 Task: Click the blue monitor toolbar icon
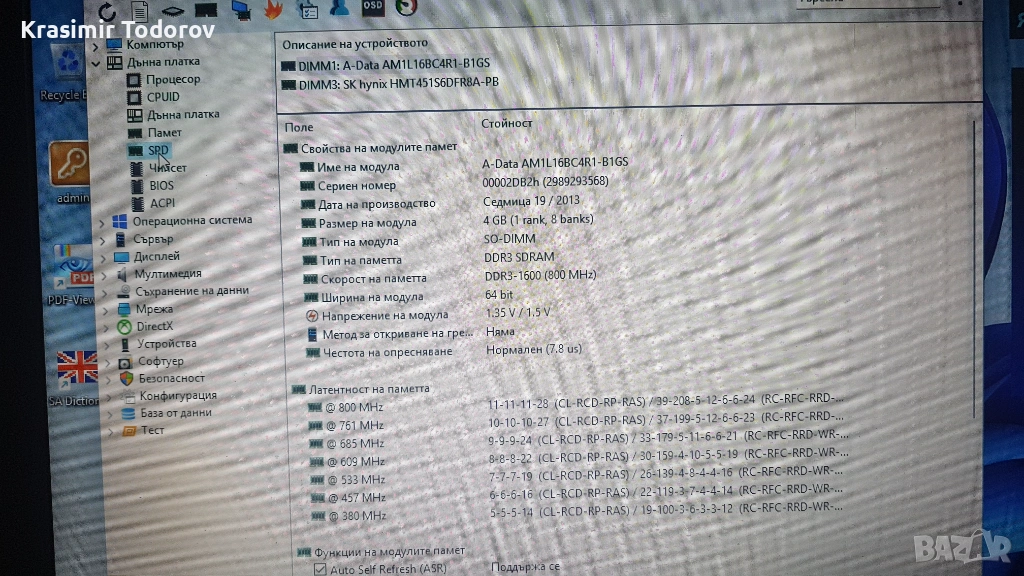(x=241, y=10)
